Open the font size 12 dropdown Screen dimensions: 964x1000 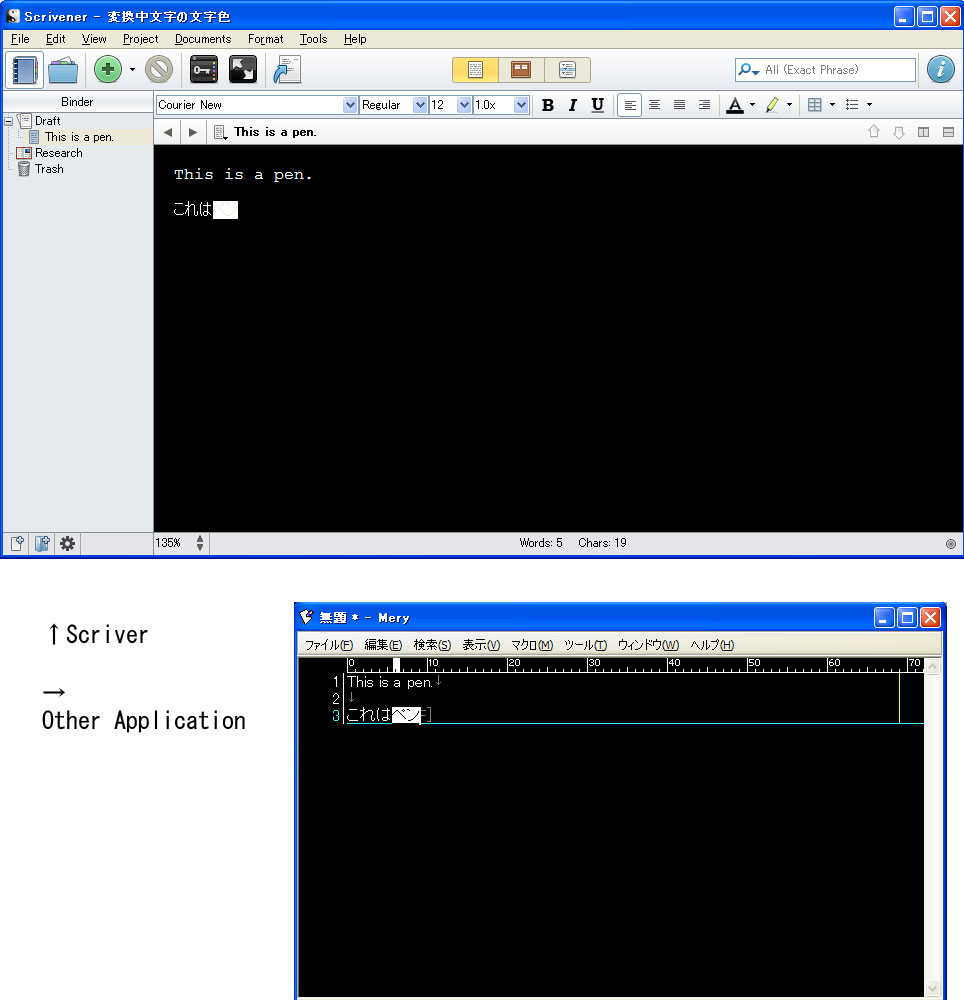click(x=464, y=105)
